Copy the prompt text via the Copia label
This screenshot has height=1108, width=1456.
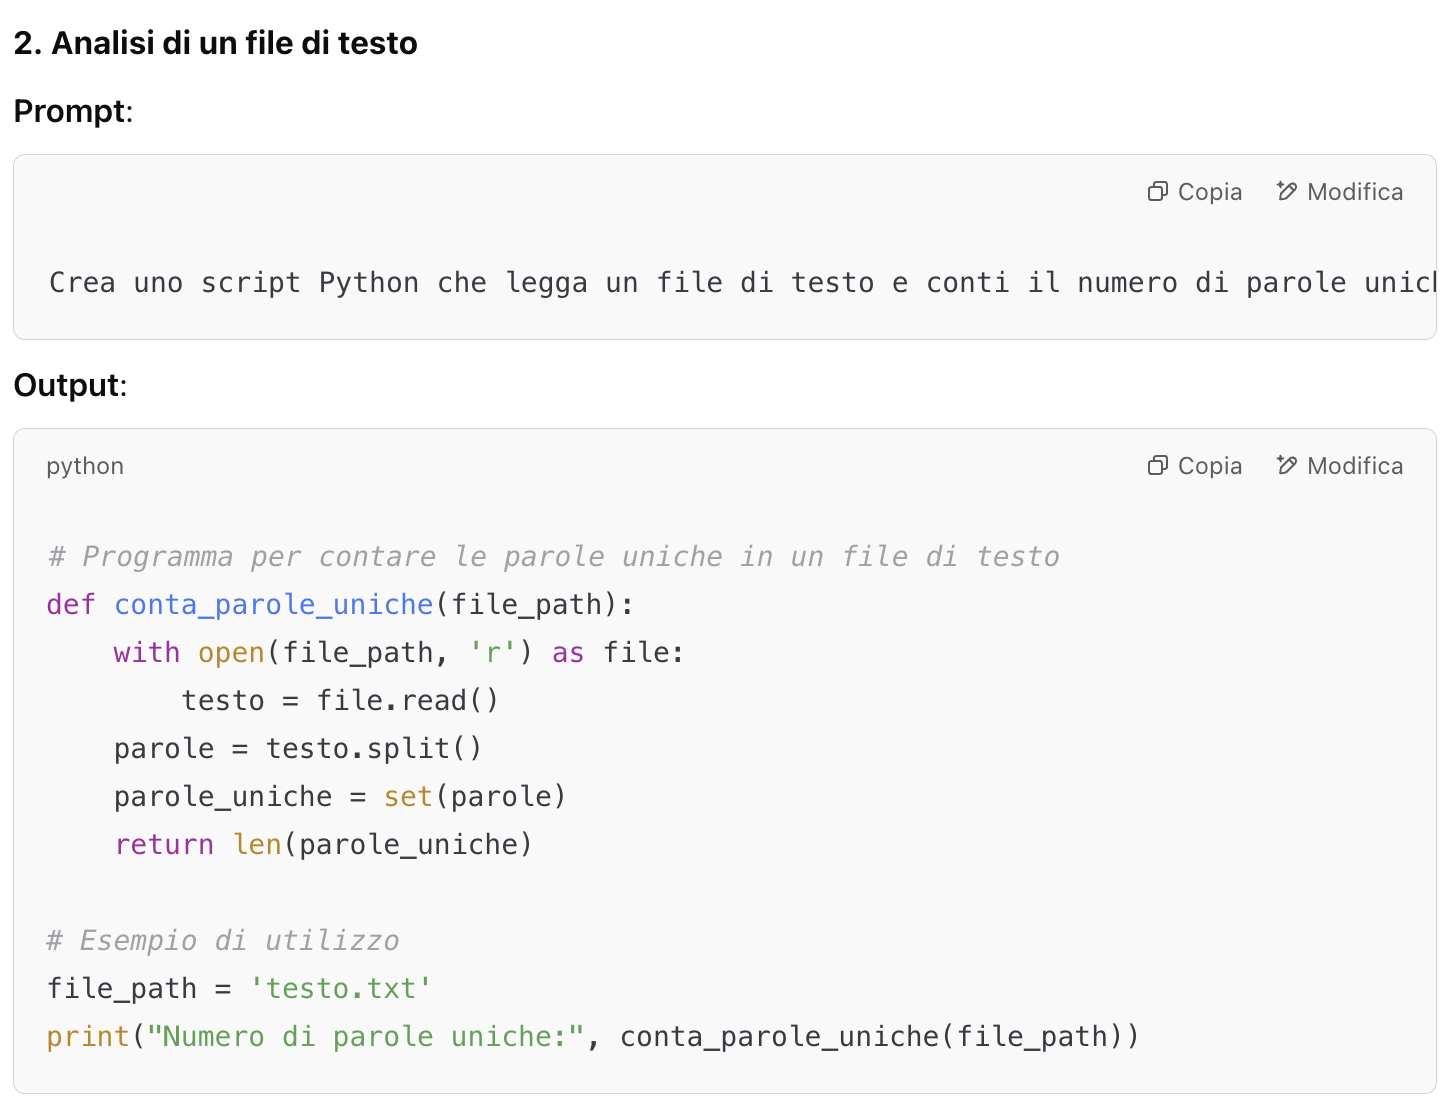[1210, 192]
